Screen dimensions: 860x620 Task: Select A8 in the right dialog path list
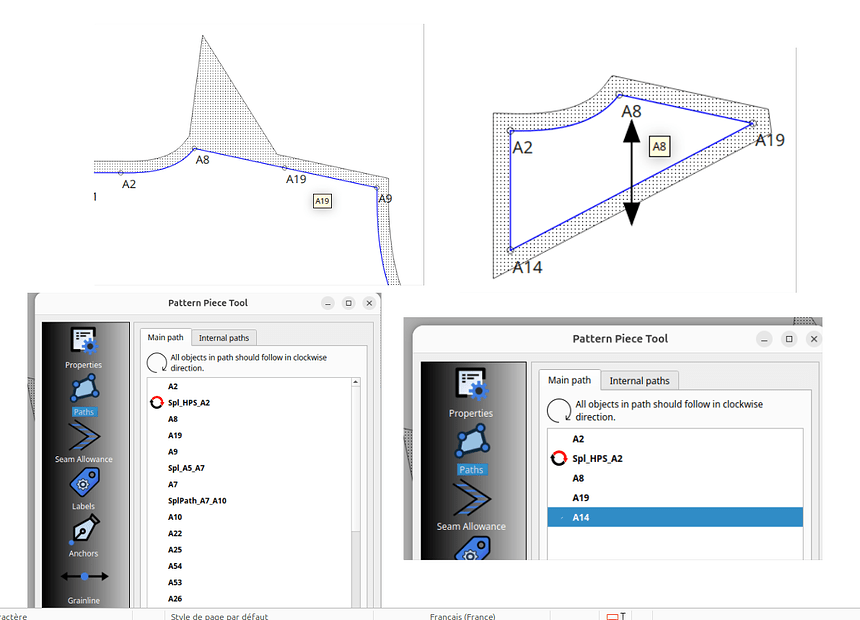coord(578,478)
